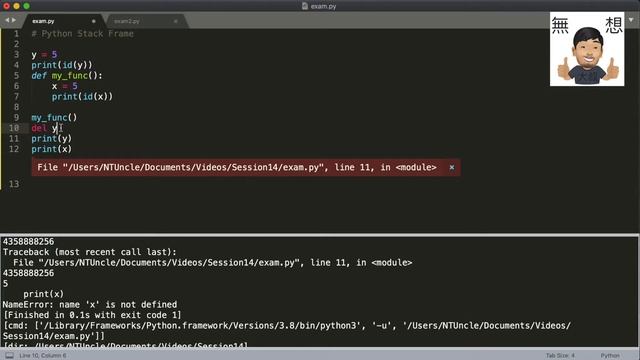Viewport: 640px width, 360px height.
Task: Click the inline error file path text
Action: (x=237, y=167)
